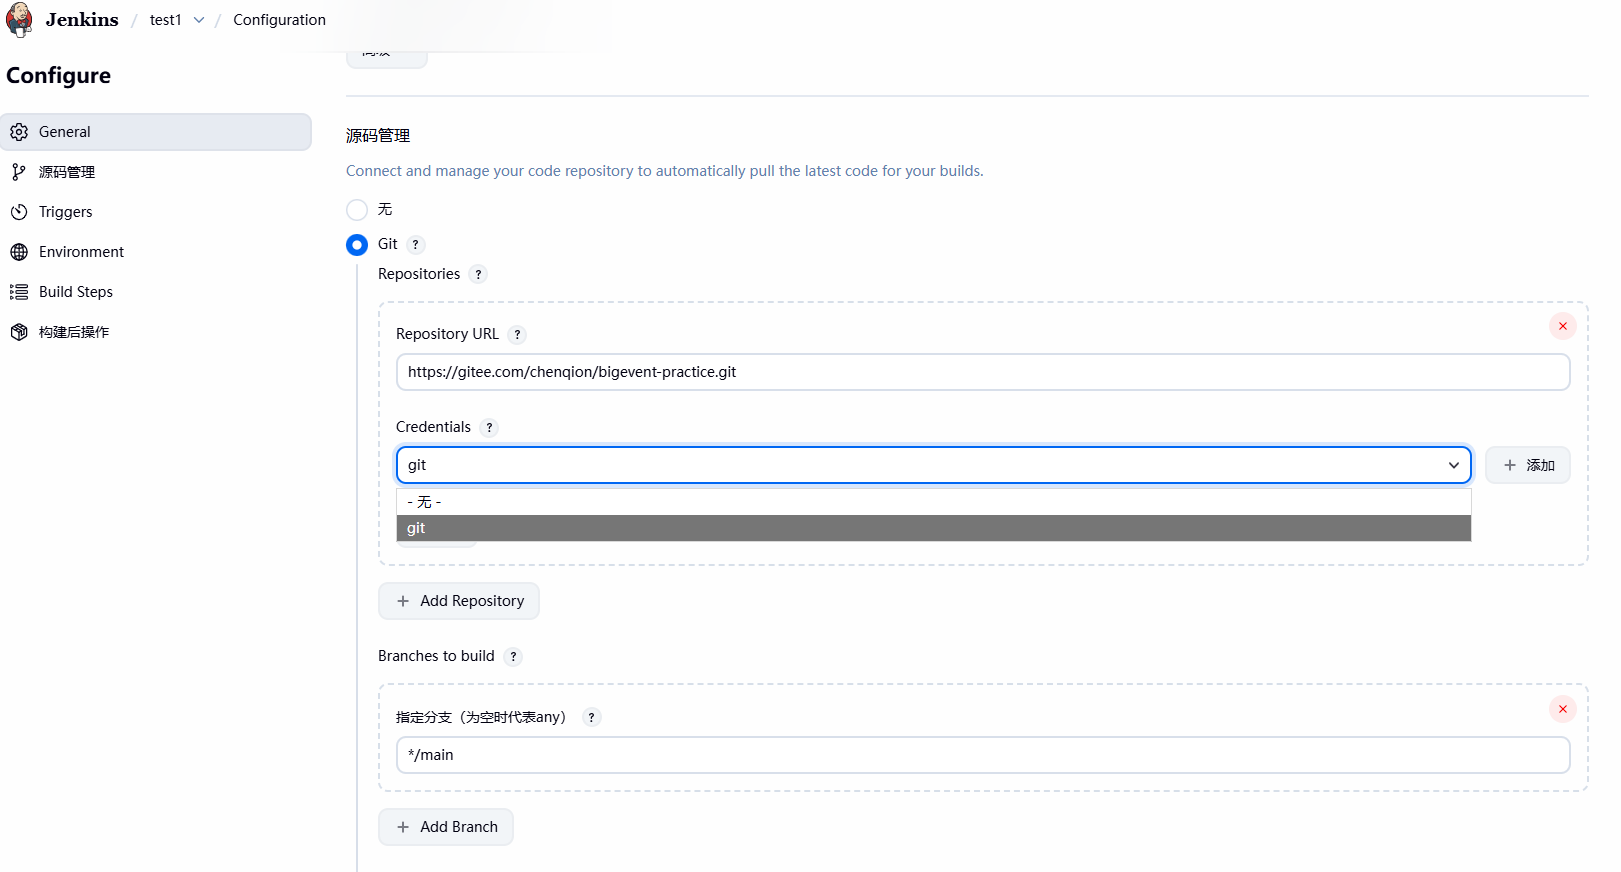1621x872 pixels.
Task: Click the Add Branch button
Action: pos(446,827)
